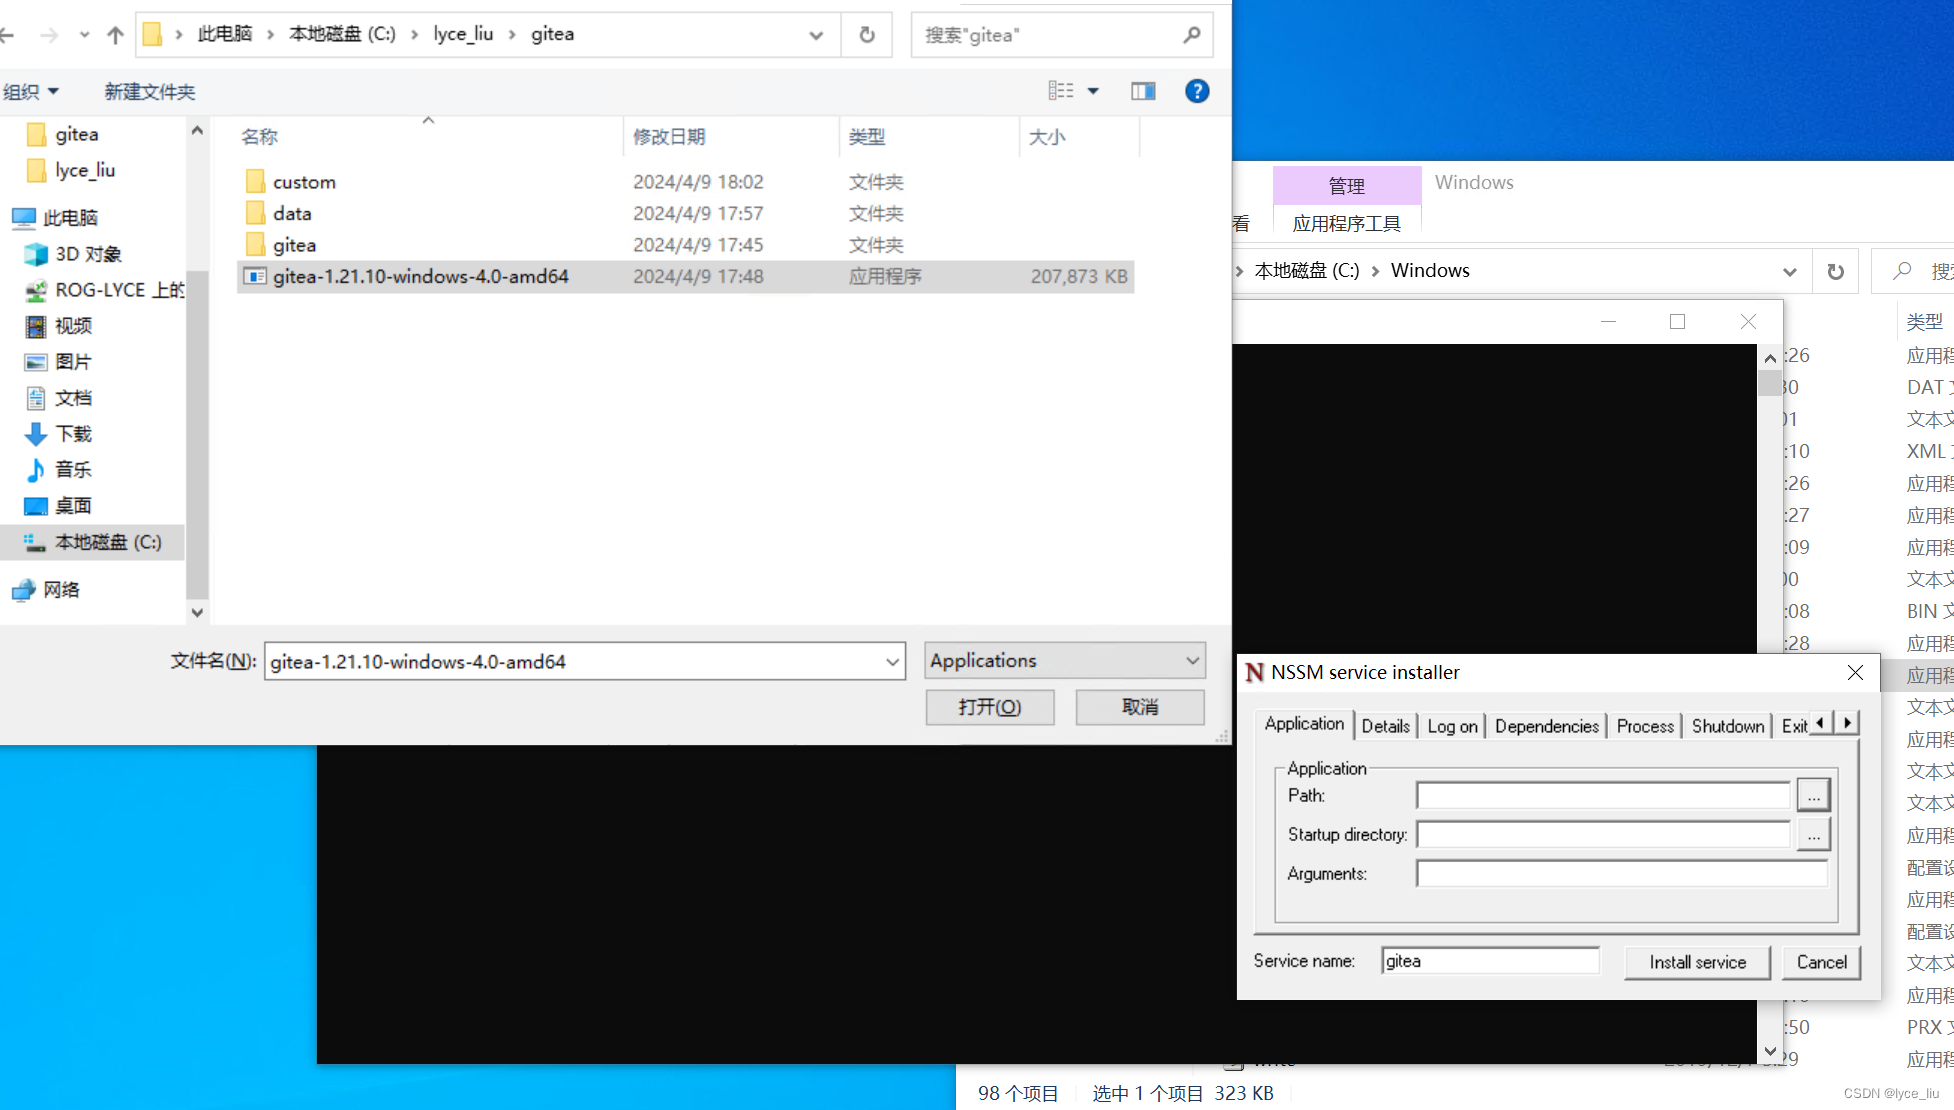The width and height of the screenshot is (1954, 1110).
Task: Click the Path input field in NSSM
Action: tap(1603, 796)
